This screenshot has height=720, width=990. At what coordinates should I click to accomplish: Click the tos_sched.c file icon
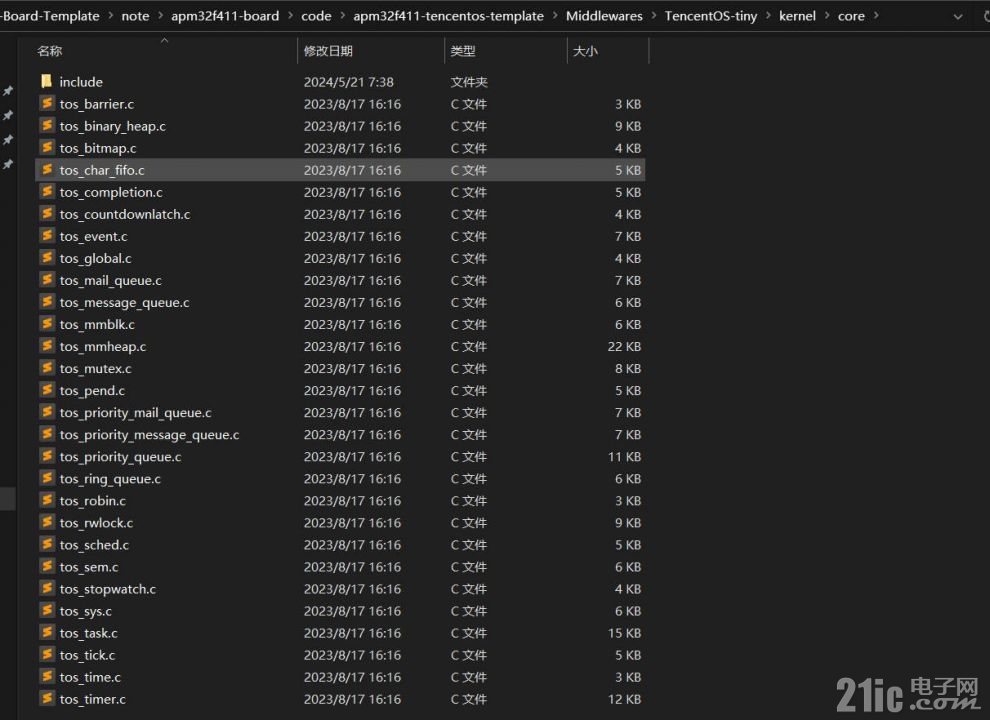[47, 544]
